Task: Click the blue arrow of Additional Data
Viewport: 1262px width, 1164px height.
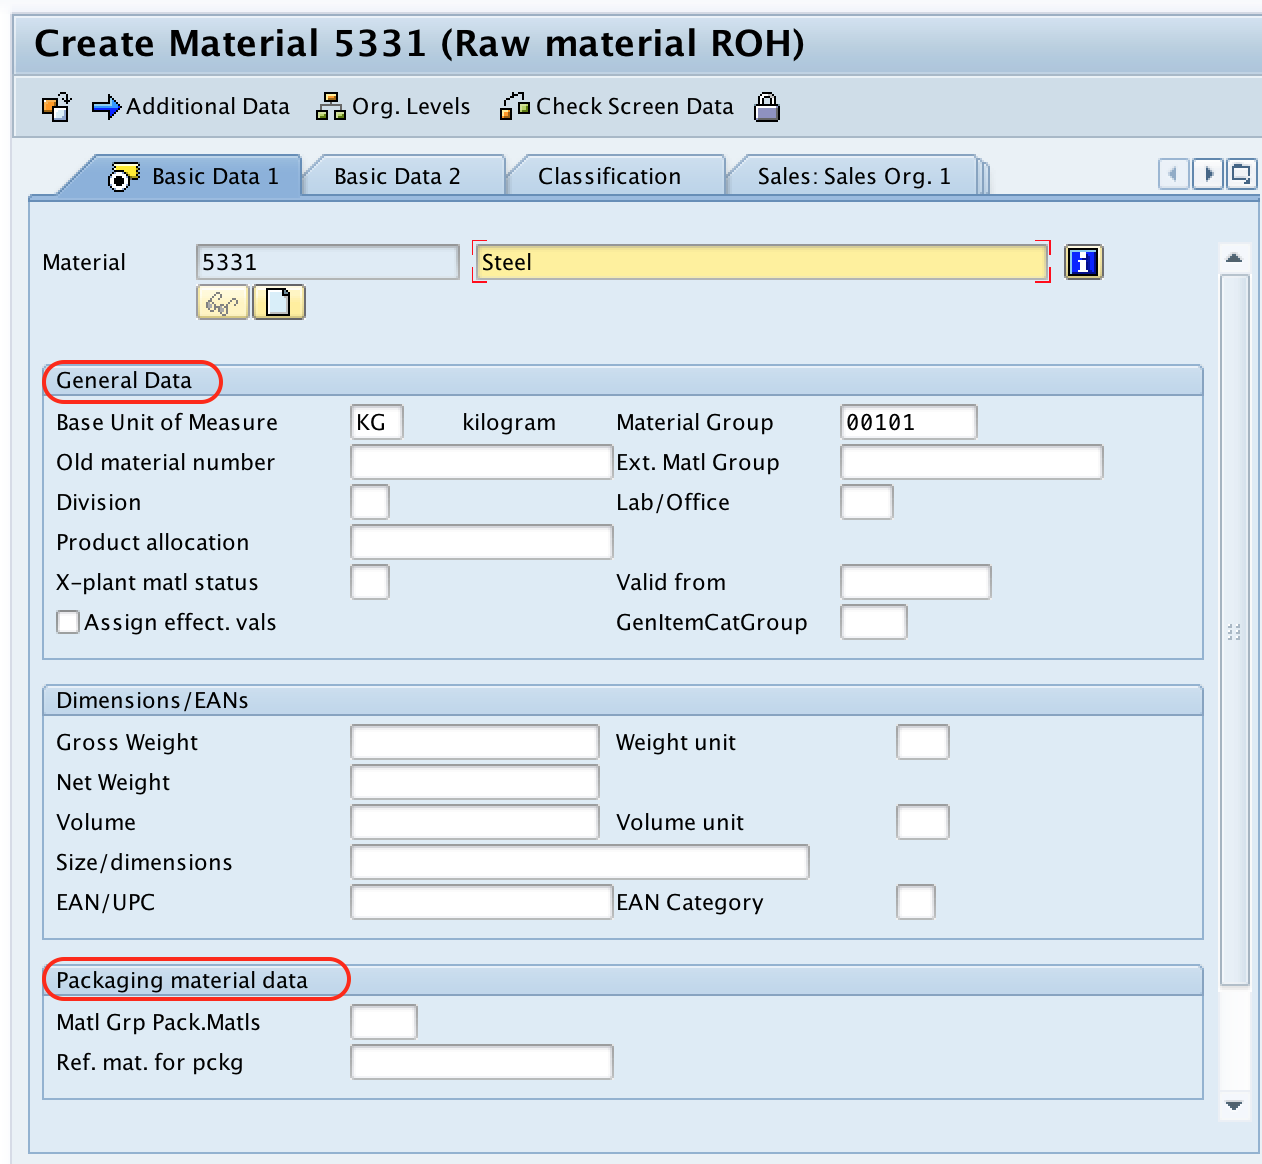Action: click(104, 106)
